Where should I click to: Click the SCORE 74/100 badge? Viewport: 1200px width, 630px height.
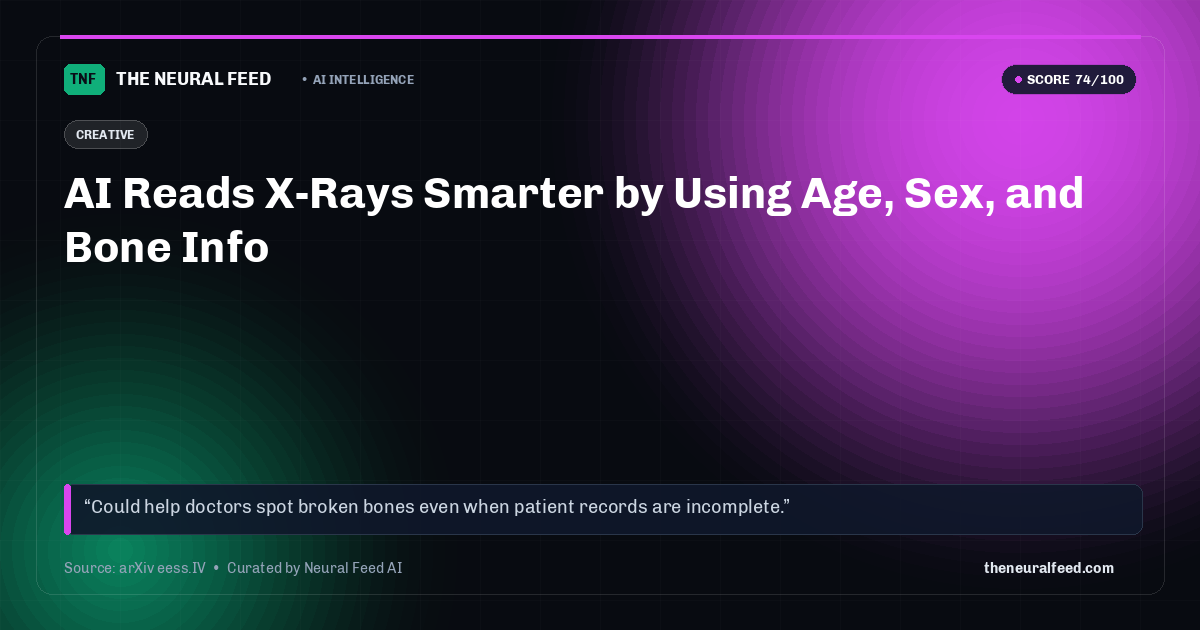point(1068,79)
